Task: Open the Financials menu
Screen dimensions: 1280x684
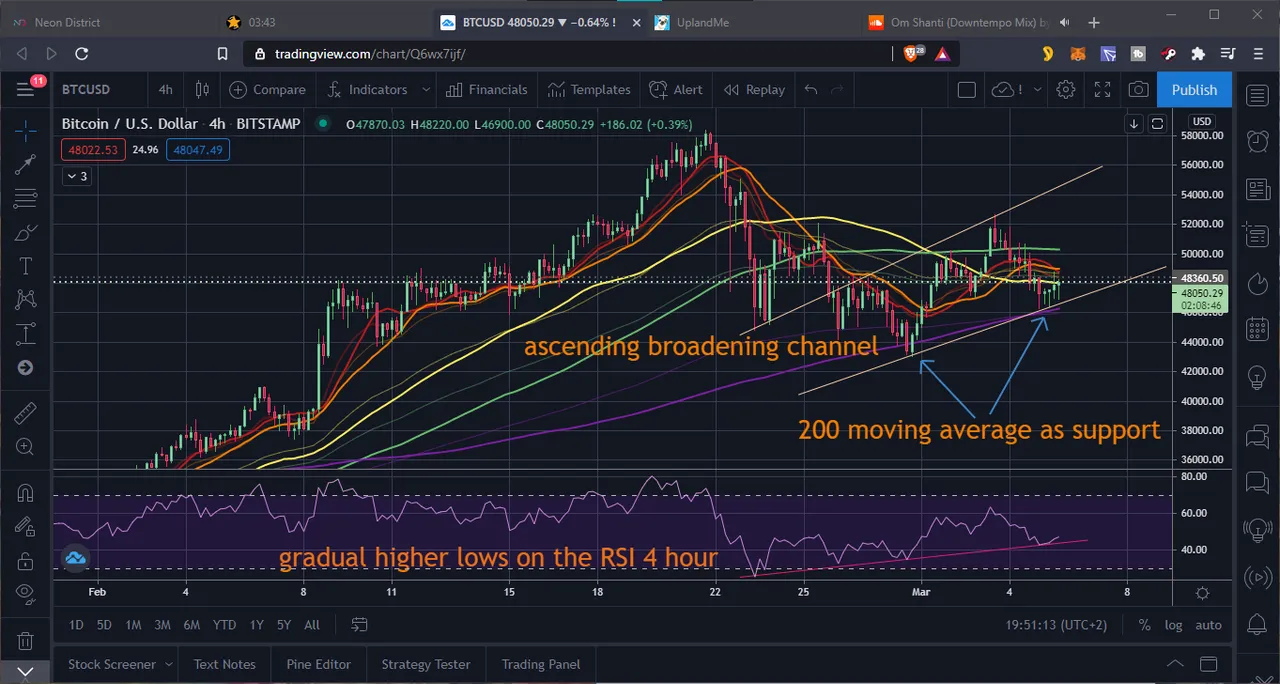Action: (x=487, y=90)
